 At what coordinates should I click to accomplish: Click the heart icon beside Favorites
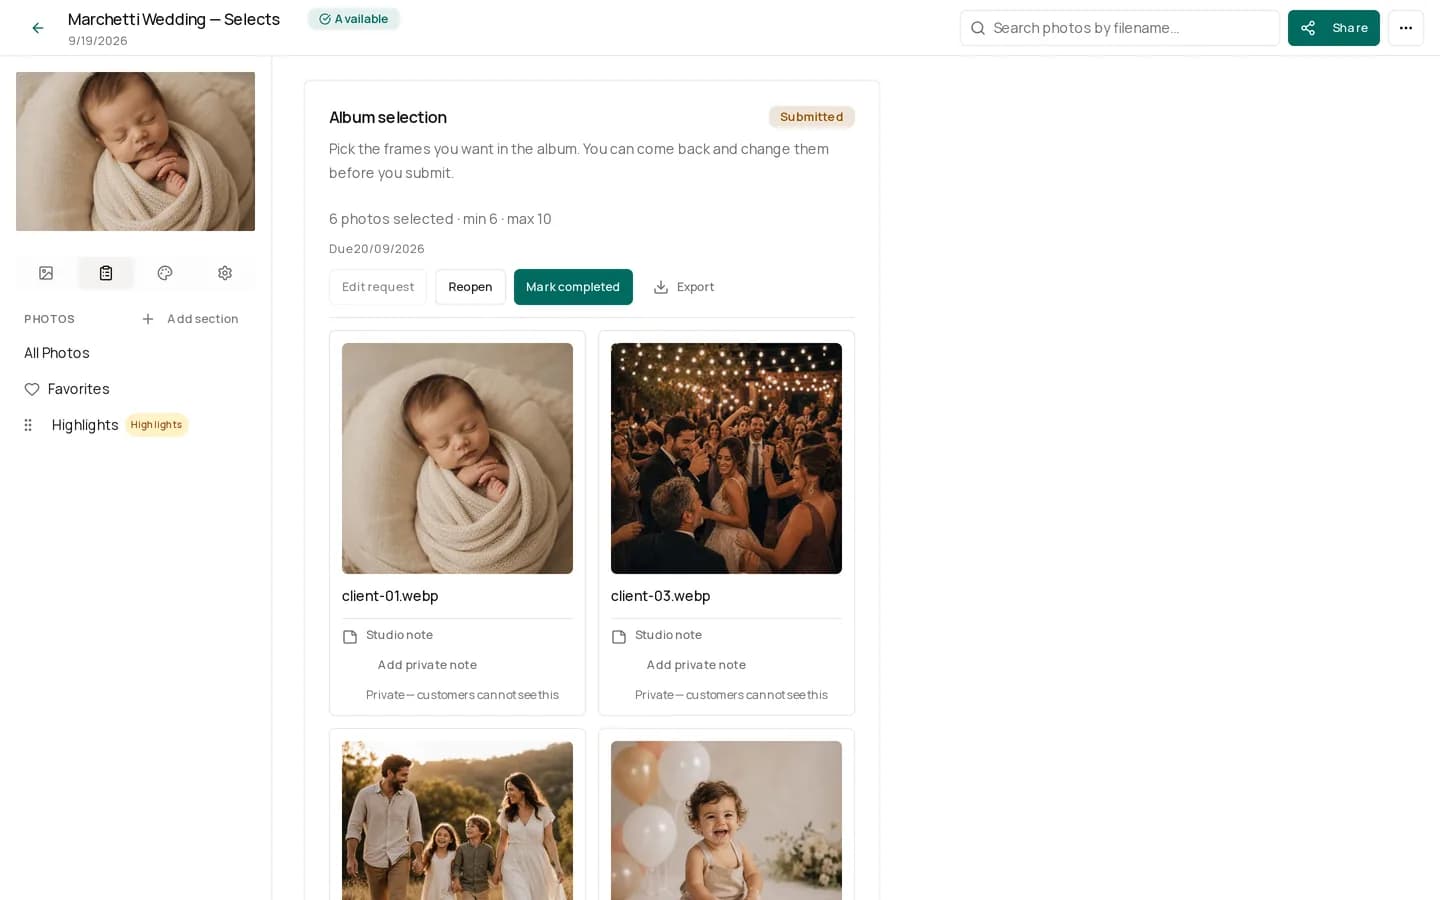click(x=32, y=389)
